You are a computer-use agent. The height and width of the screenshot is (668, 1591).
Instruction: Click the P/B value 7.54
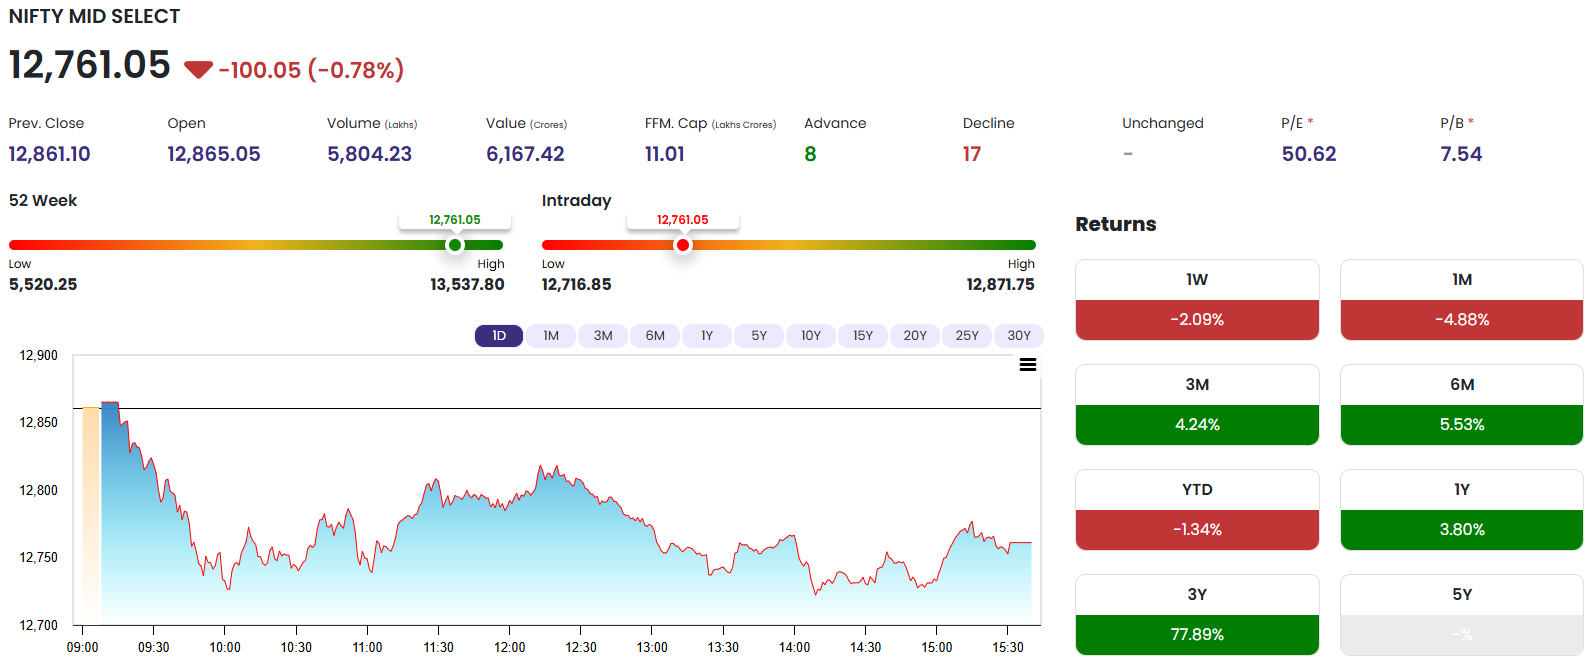point(1461,154)
